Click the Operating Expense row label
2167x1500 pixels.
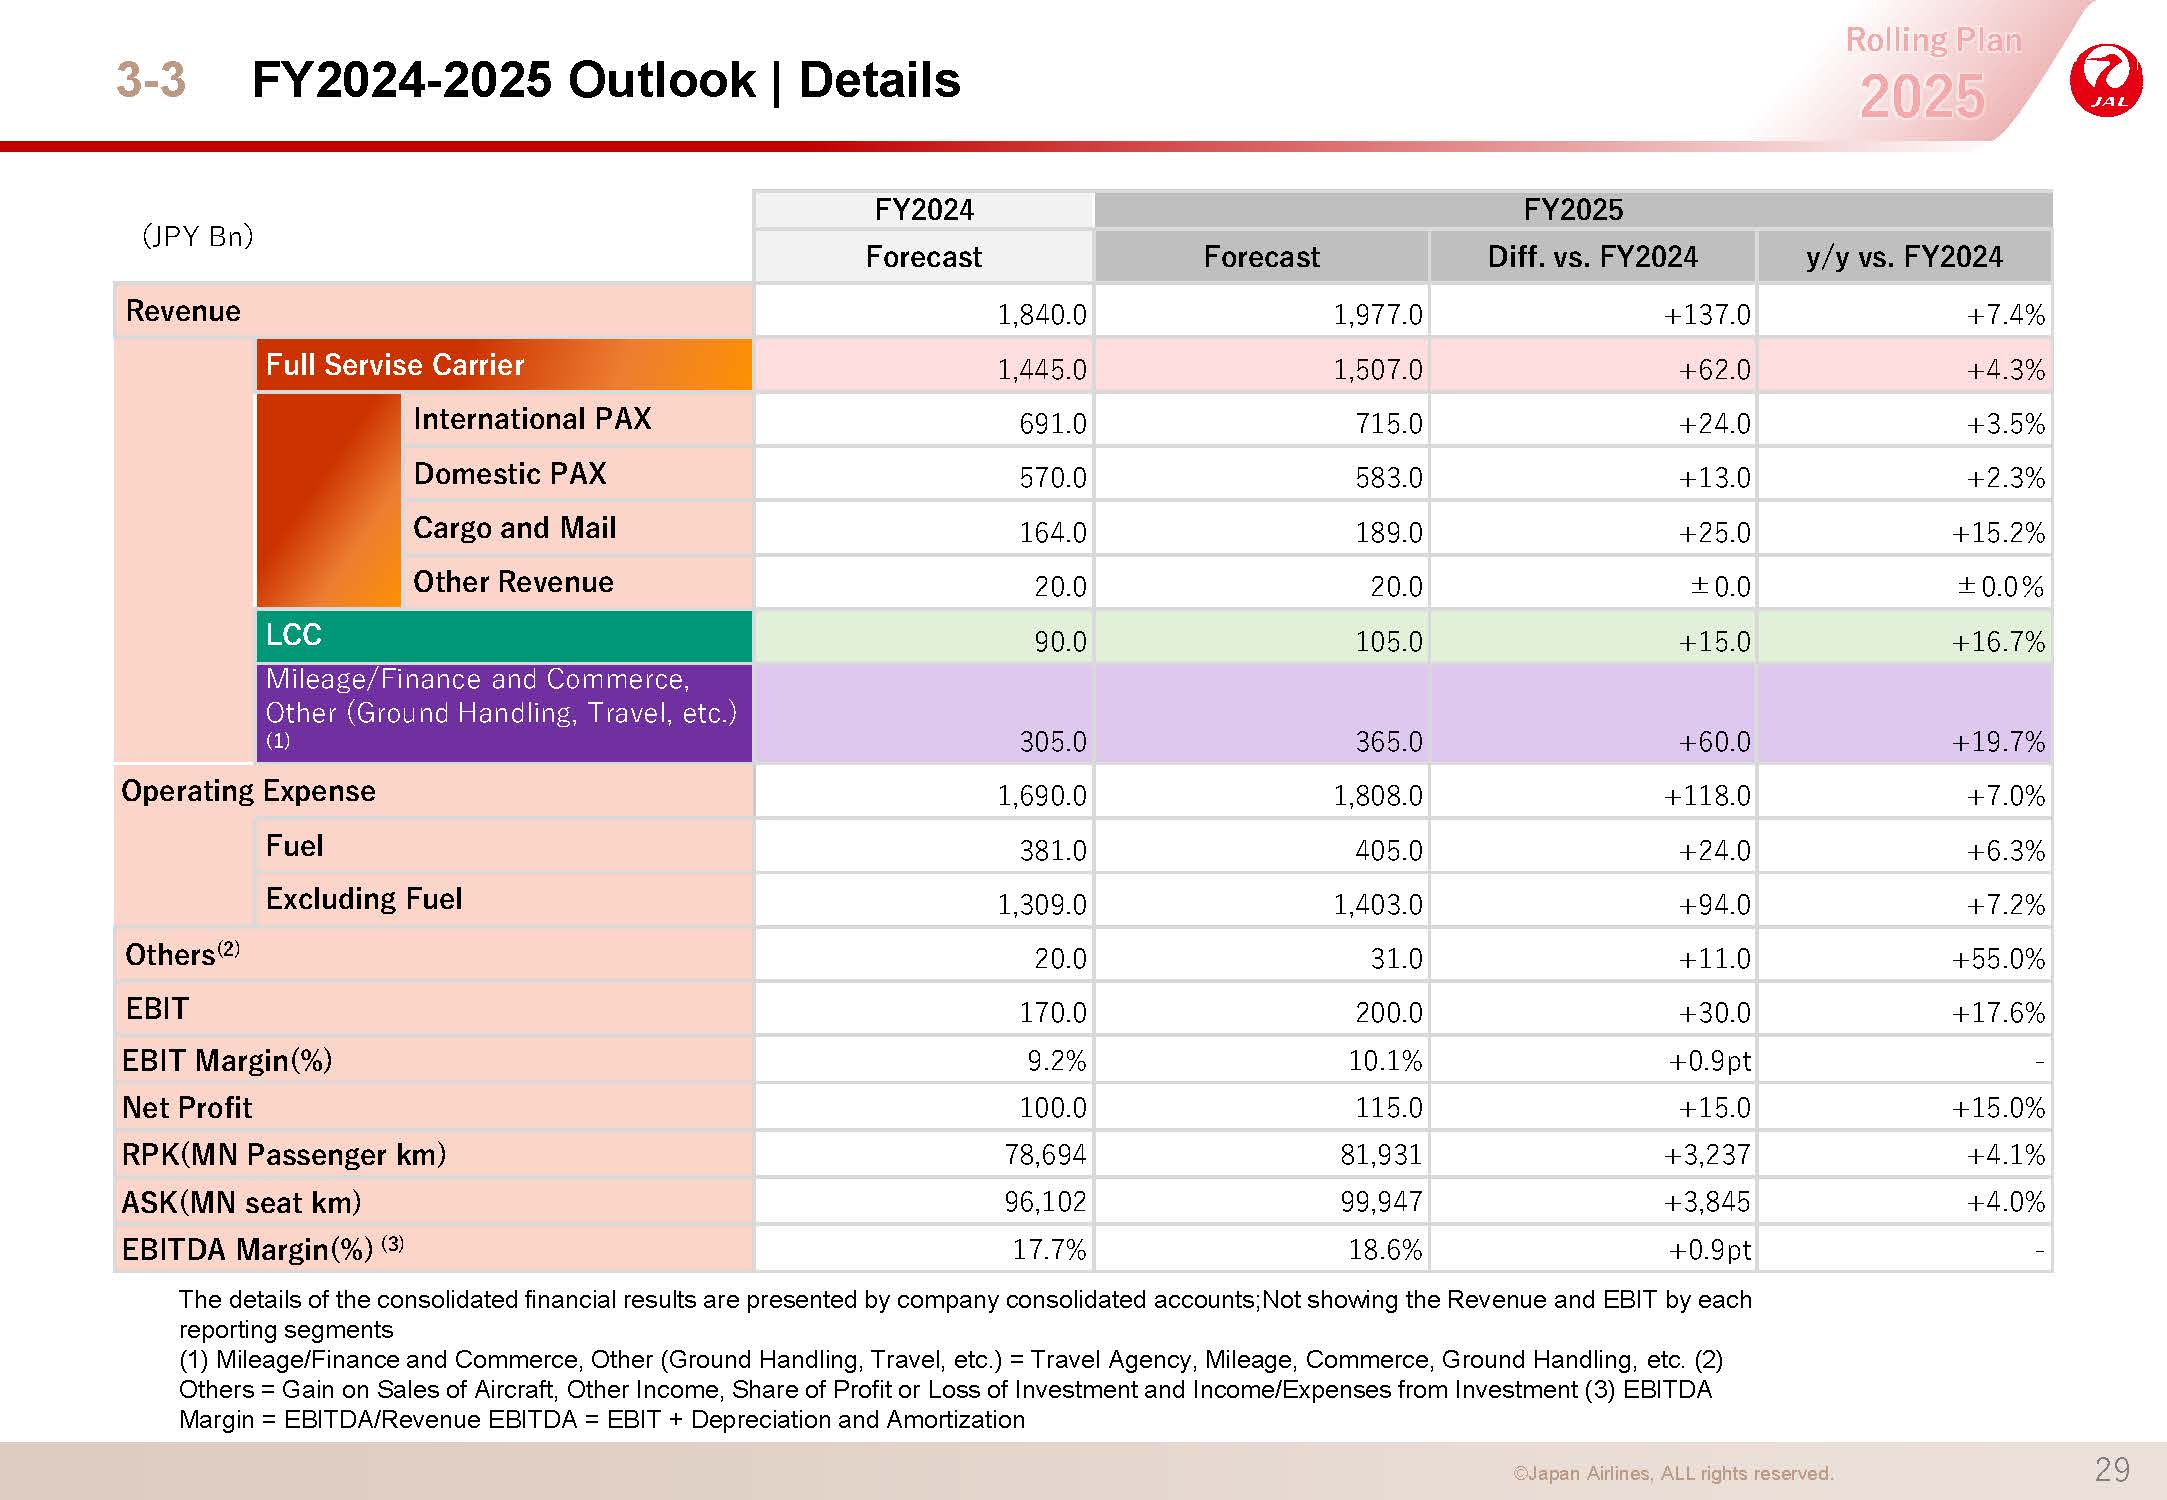[248, 791]
